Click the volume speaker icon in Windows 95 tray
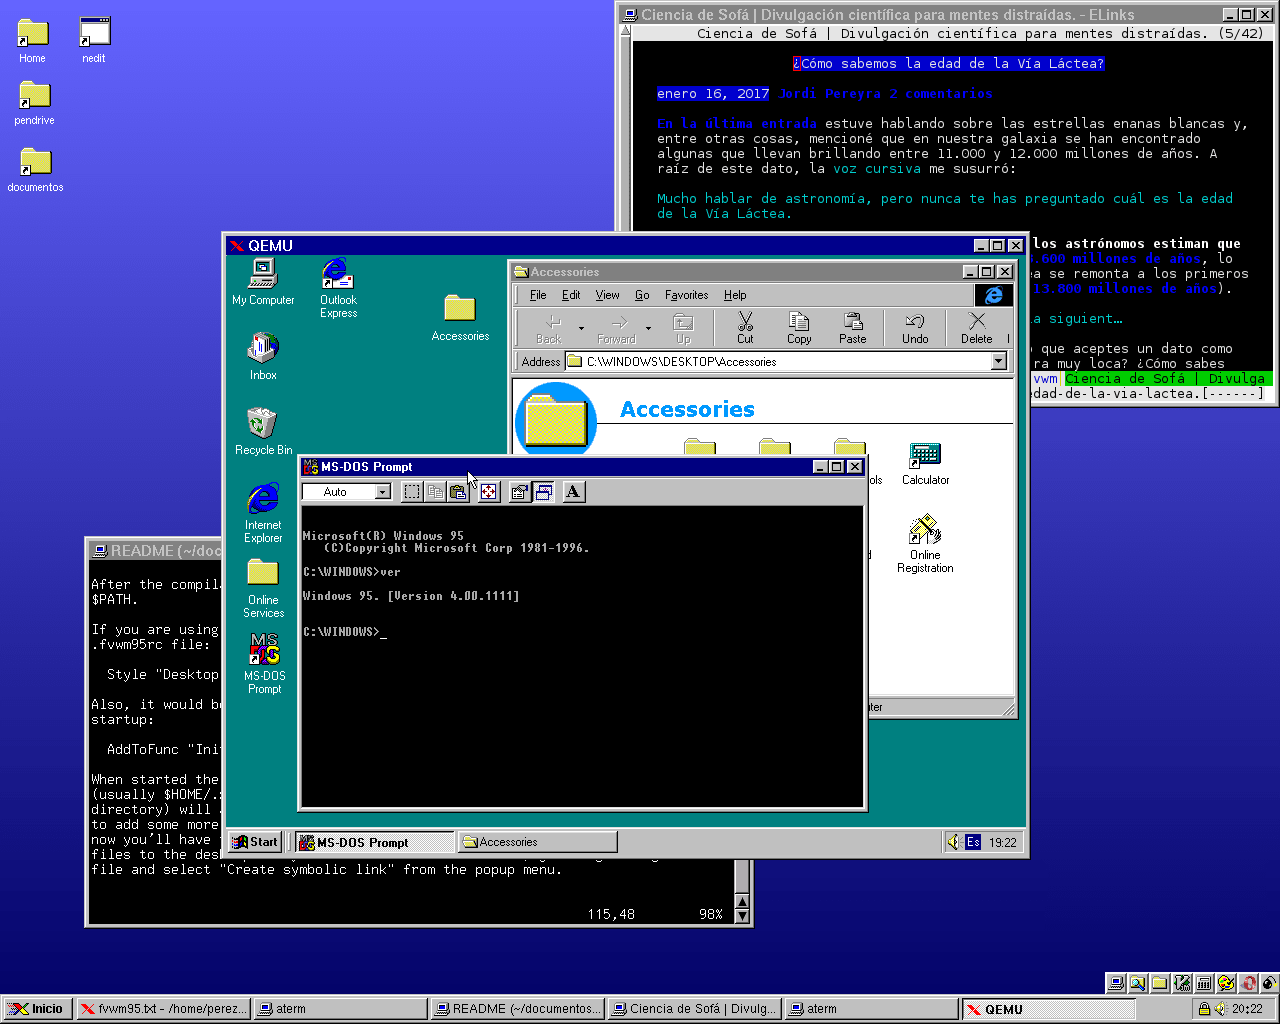 click(954, 842)
